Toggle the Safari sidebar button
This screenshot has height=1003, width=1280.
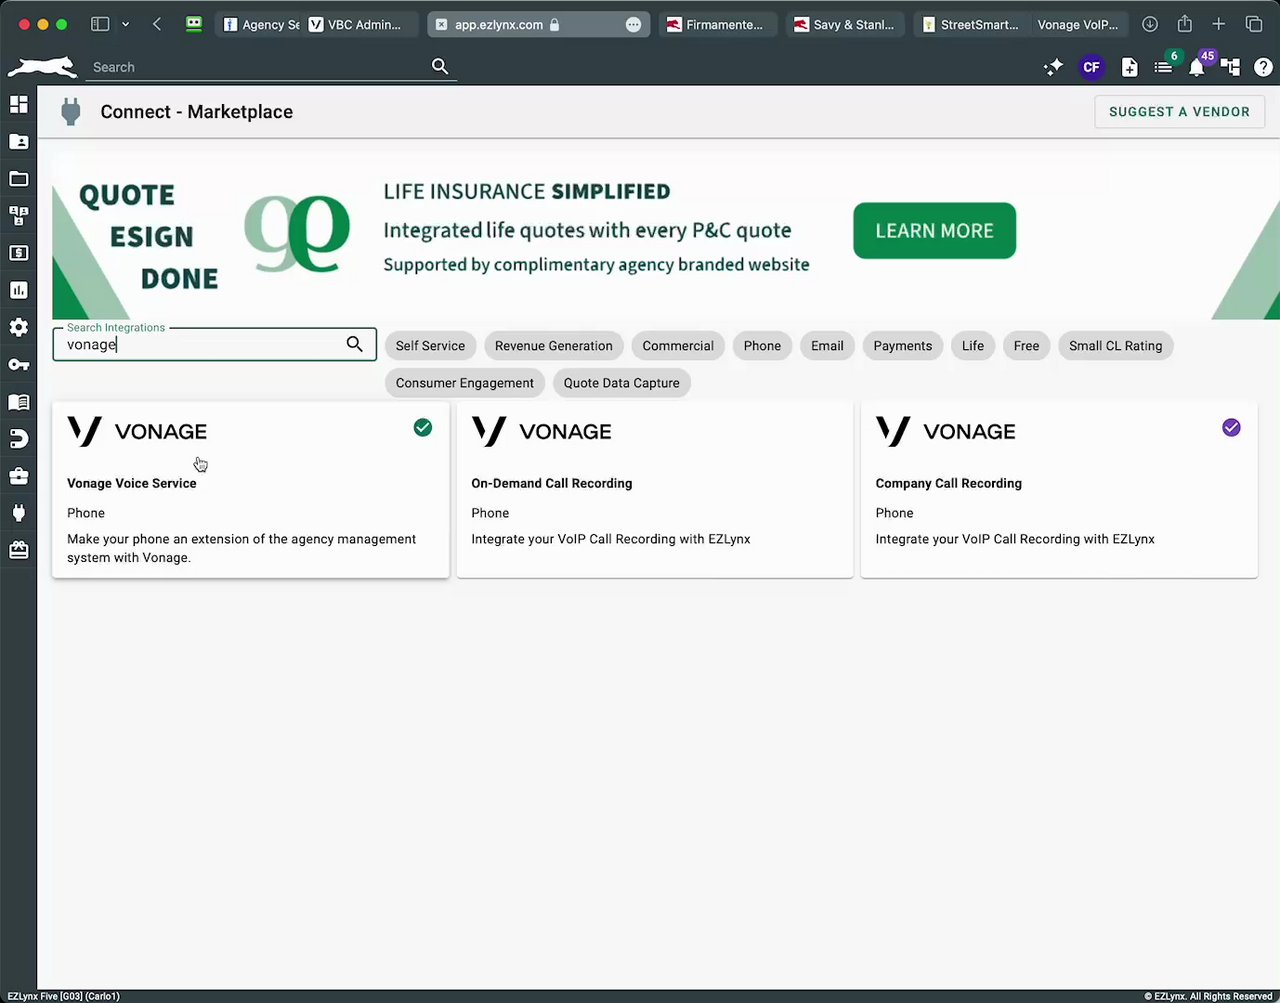click(100, 24)
